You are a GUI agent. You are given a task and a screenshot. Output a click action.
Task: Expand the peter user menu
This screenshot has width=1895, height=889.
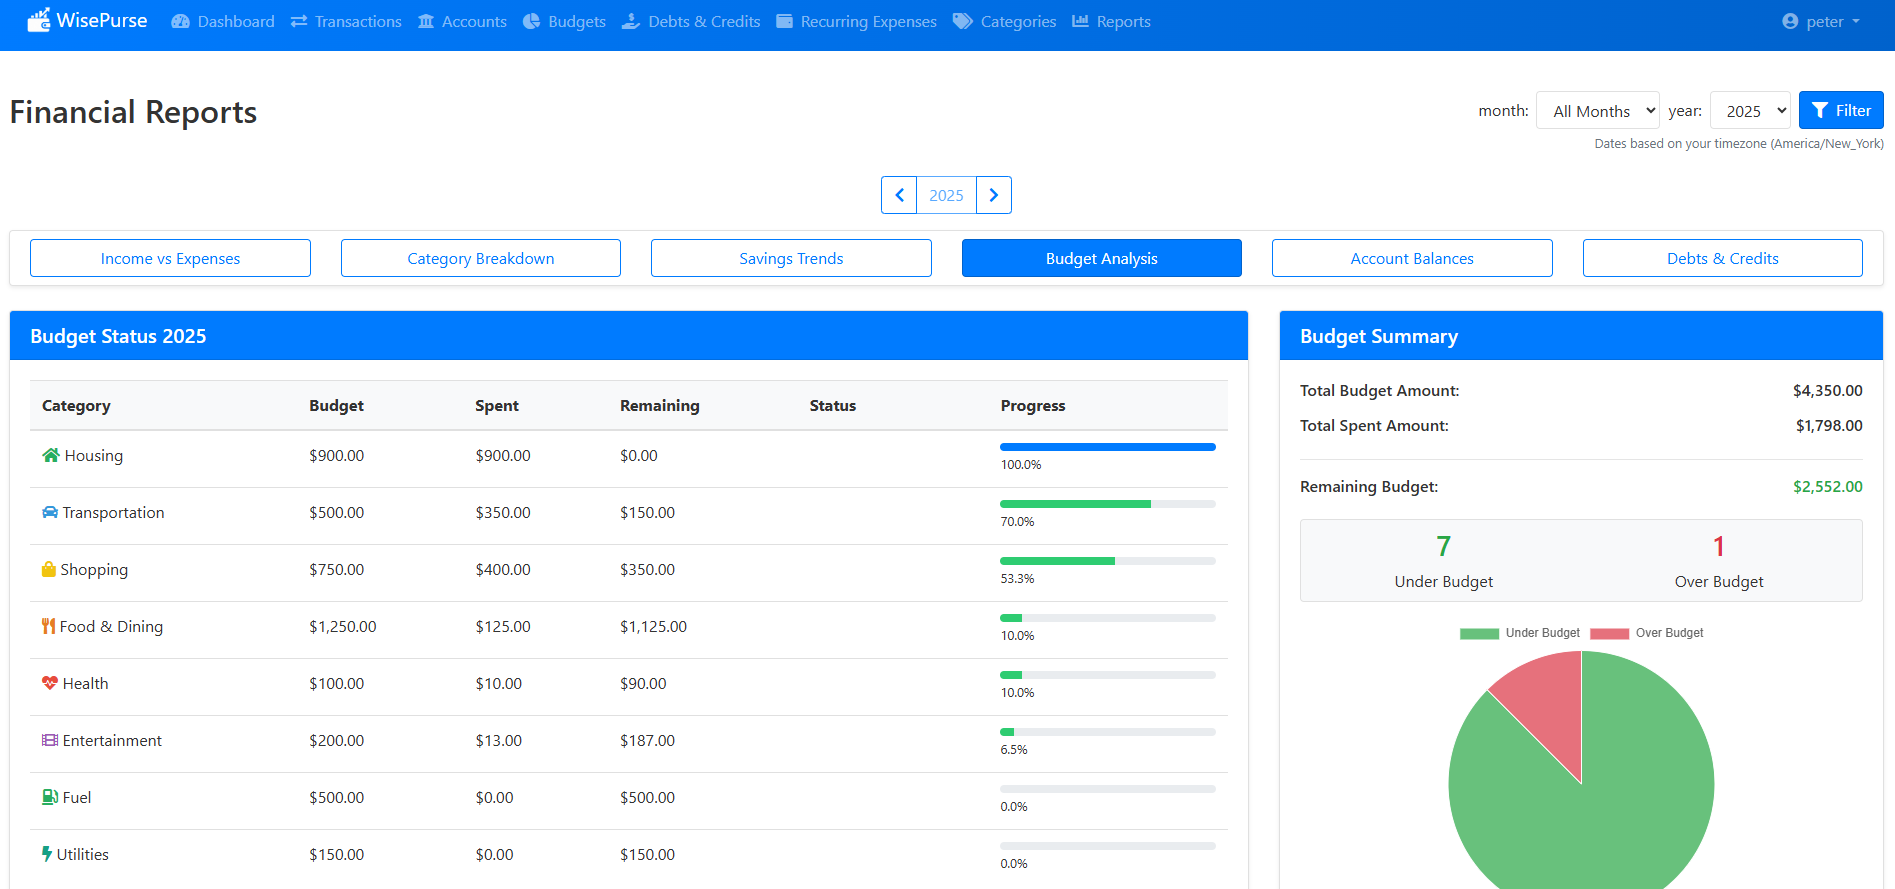pos(1821,21)
